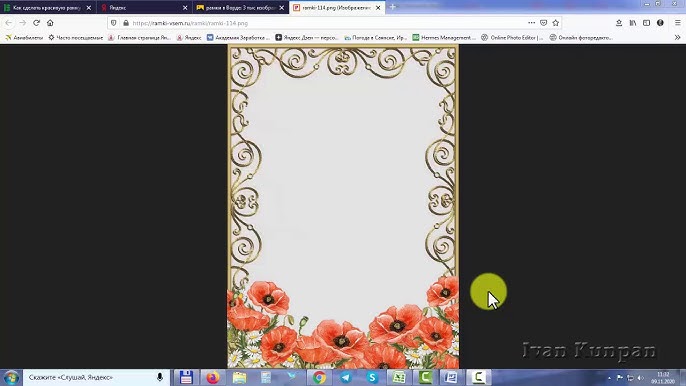Open the Online Photo Editor bookmark
The height and width of the screenshot is (386, 686).
[512, 38]
